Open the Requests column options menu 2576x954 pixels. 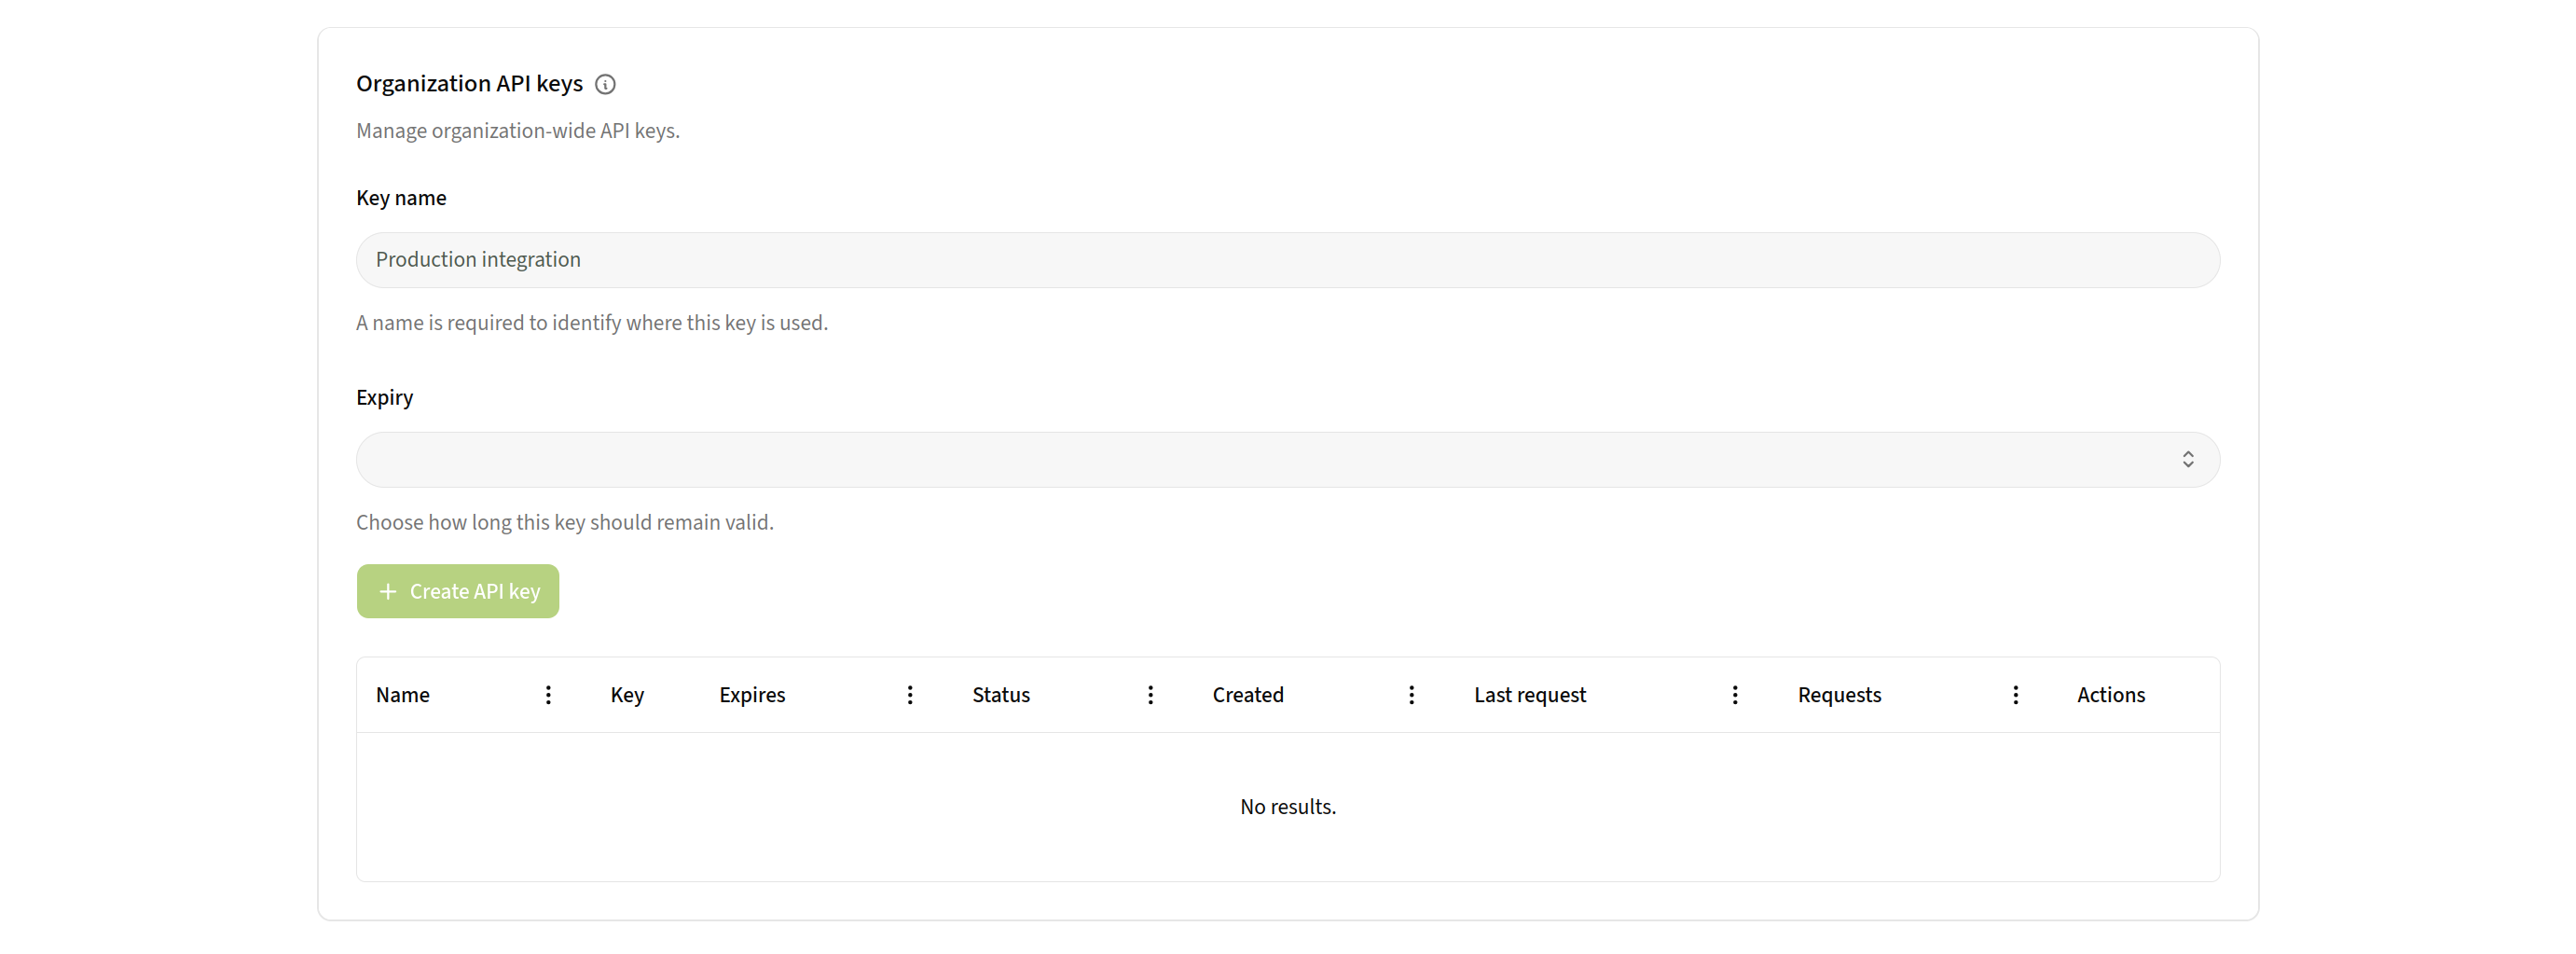2016,695
